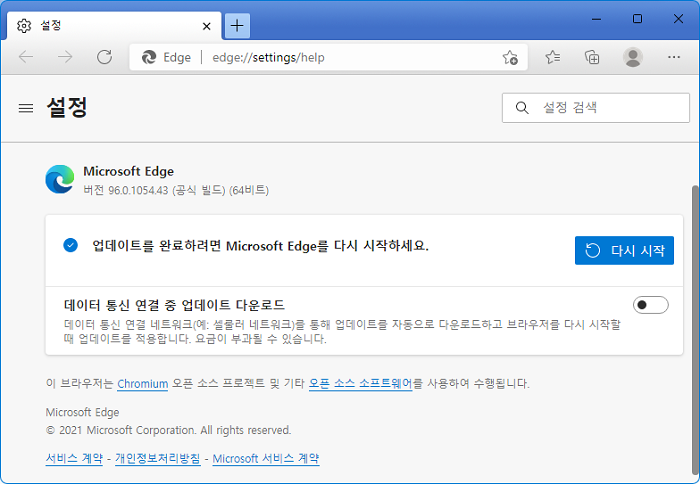This screenshot has width=700, height=484.
Task: Click the Edge logo in address bar
Action: [x=149, y=57]
